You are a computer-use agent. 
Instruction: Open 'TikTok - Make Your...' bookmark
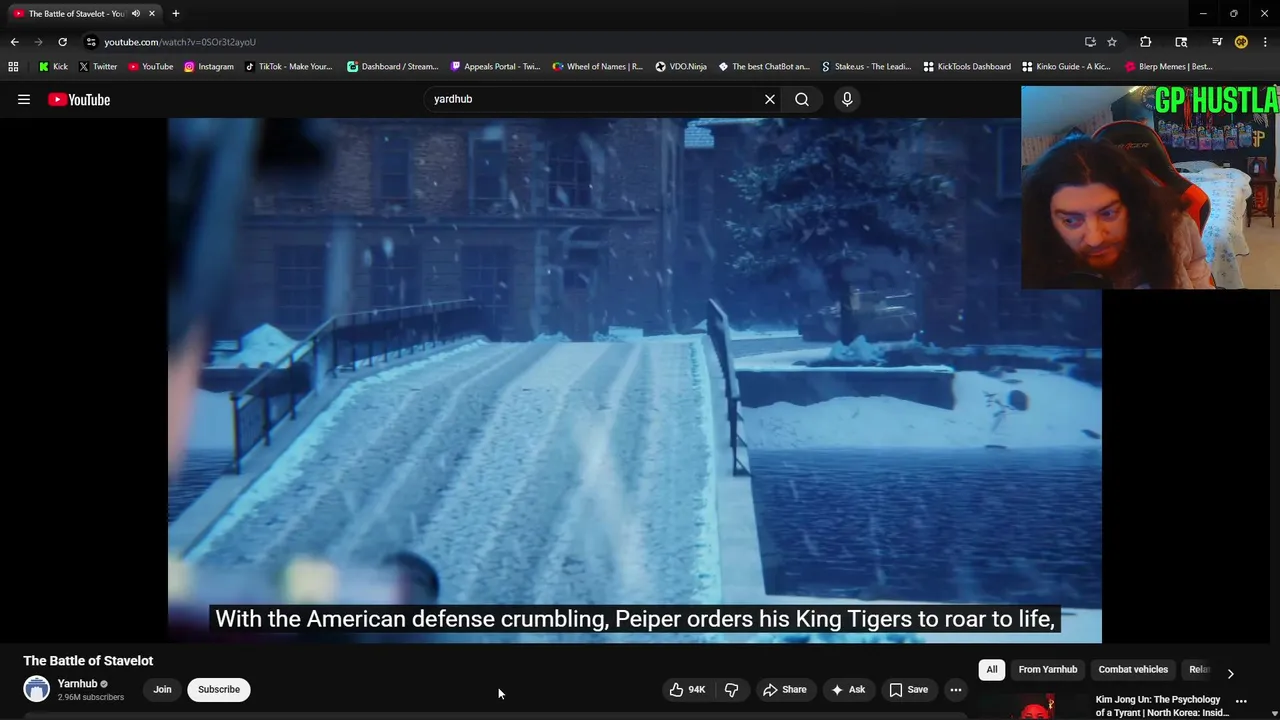click(288, 67)
